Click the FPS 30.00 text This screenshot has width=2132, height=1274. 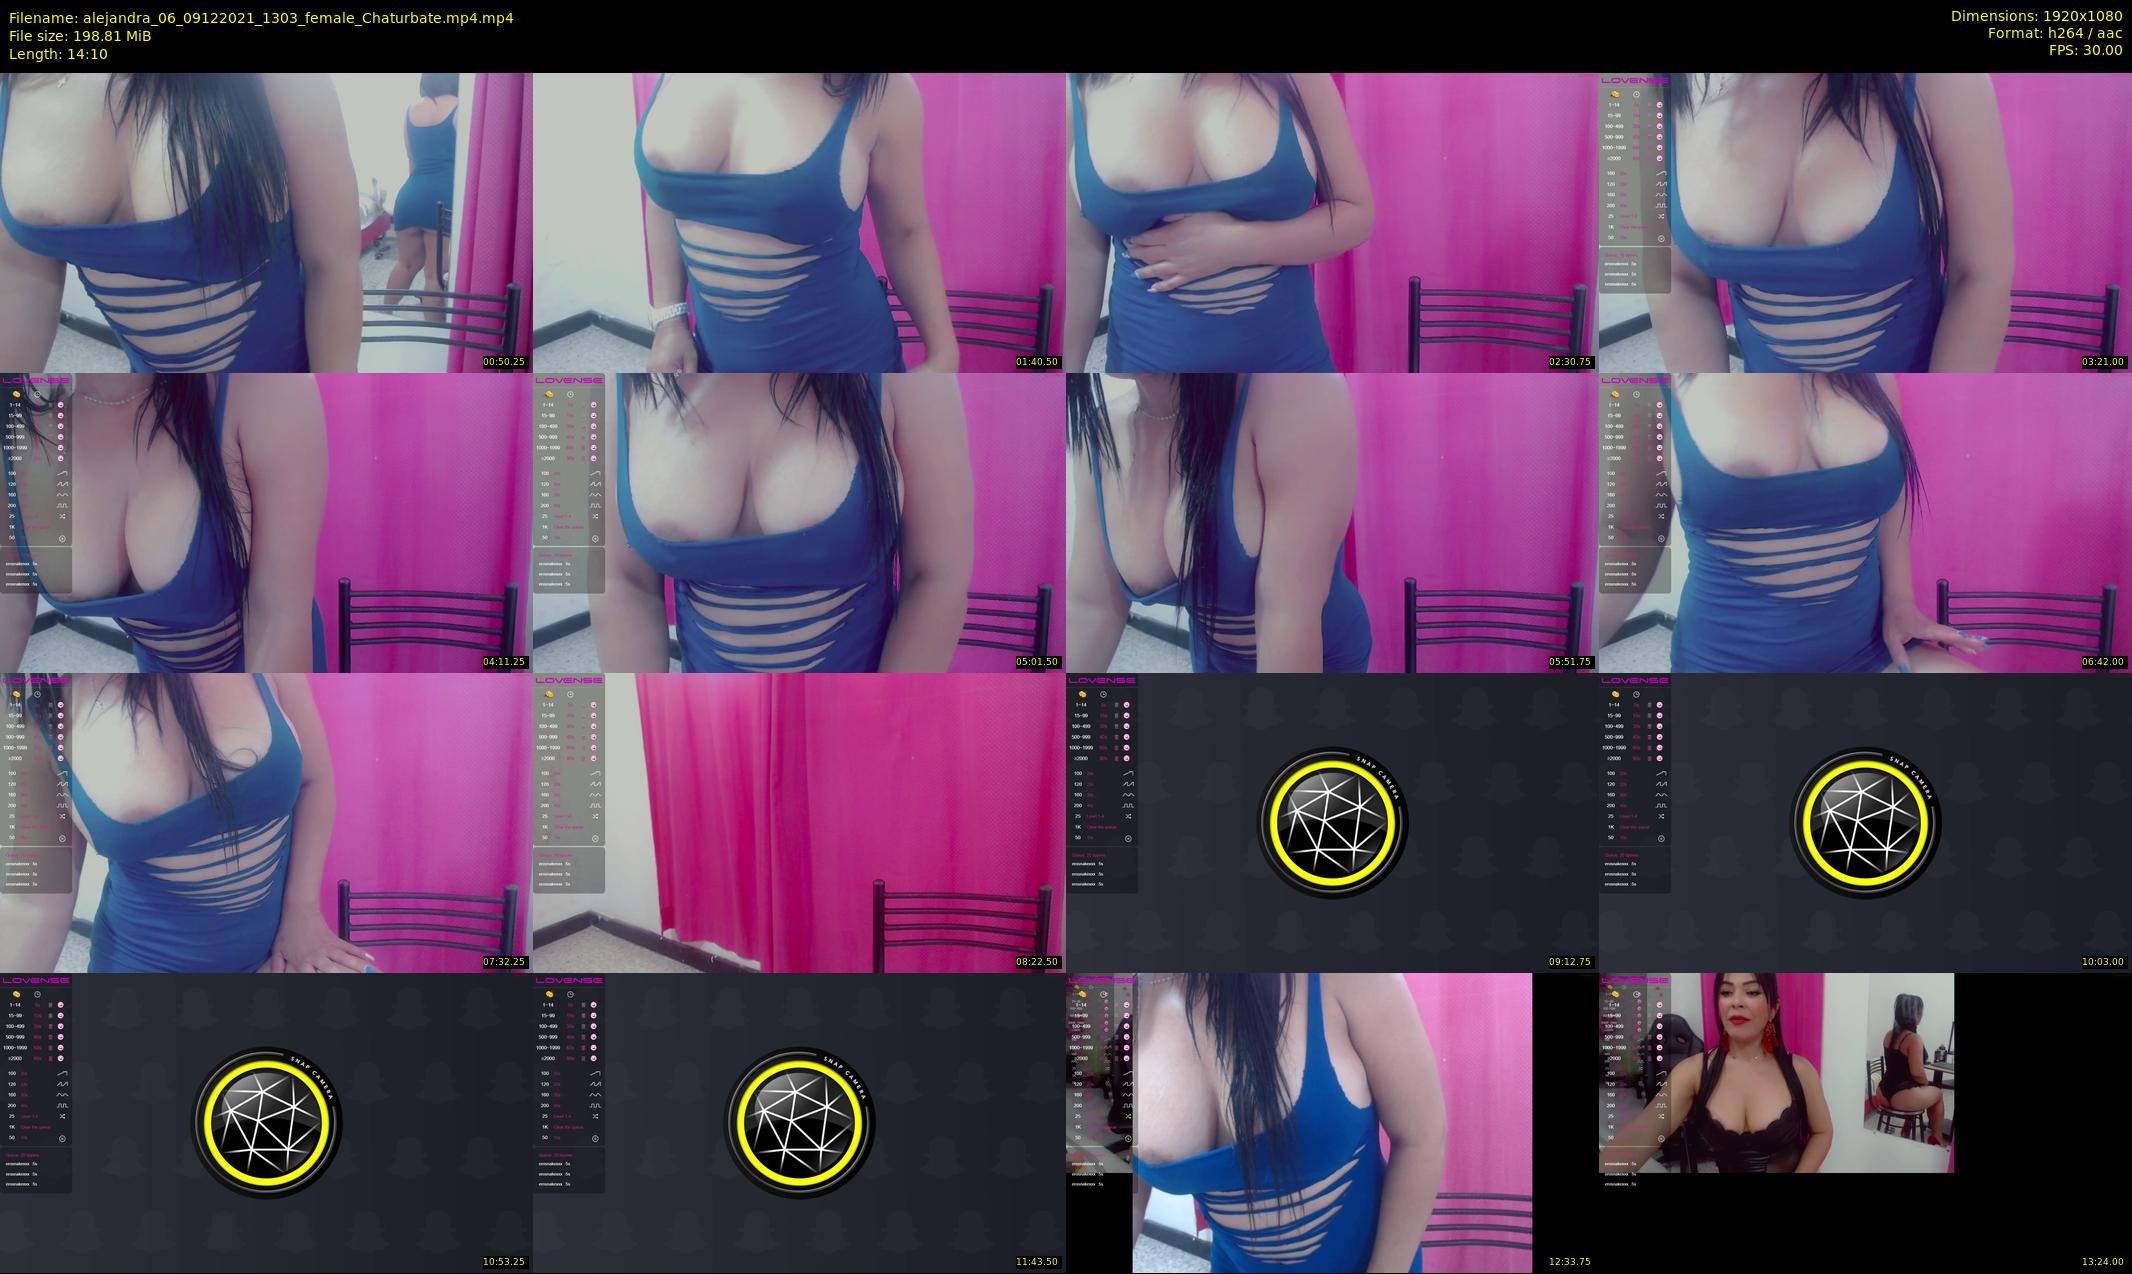point(2085,50)
